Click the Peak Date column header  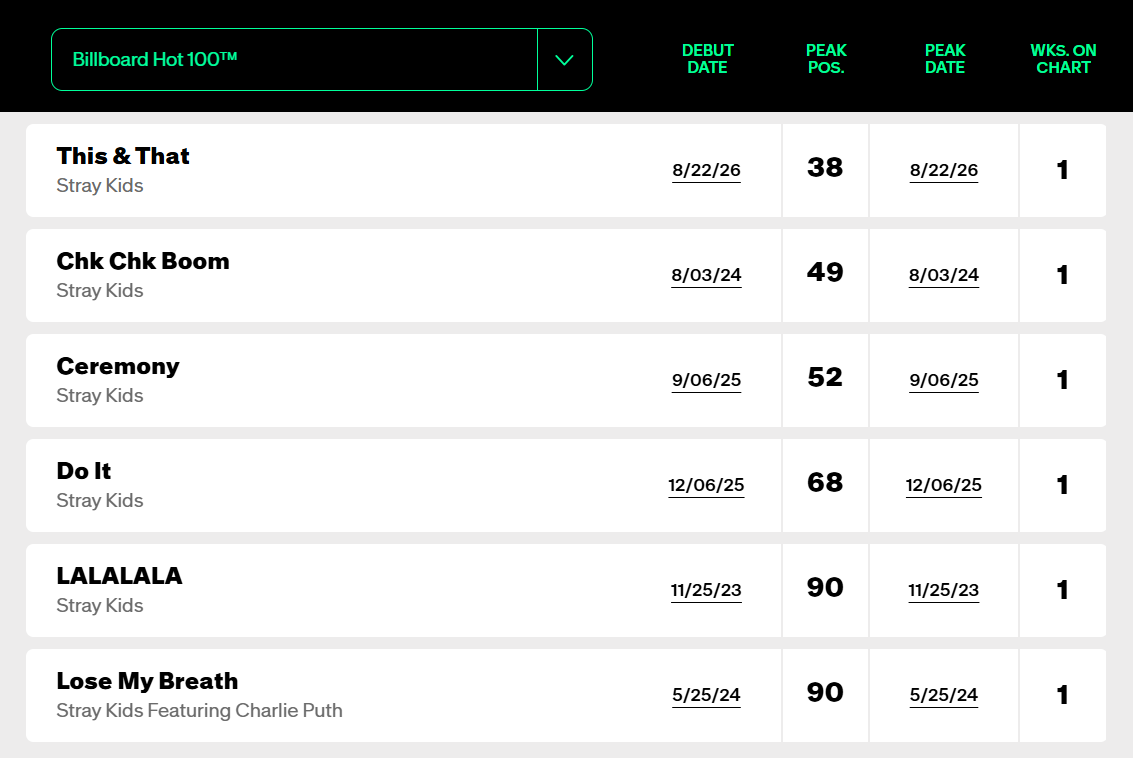point(945,59)
